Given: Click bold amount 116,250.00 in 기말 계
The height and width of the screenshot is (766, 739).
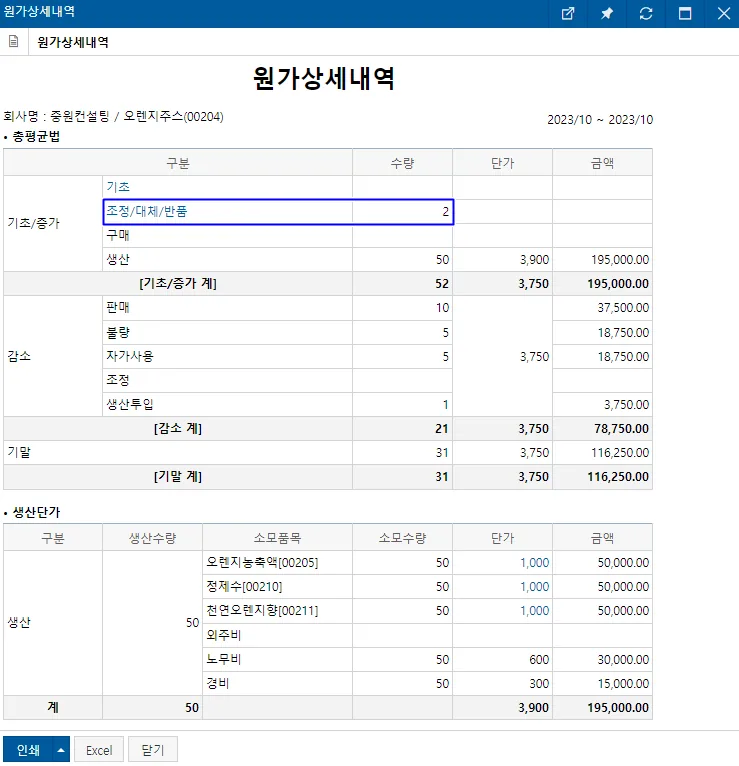Looking at the screenshot, I should pyautogui.click(x=618, y=477).
